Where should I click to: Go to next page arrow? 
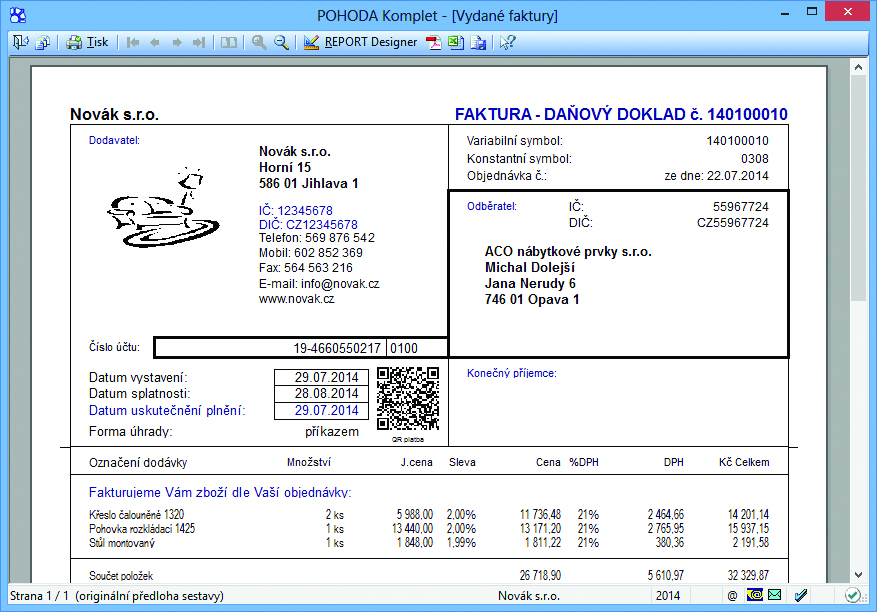(177, 42)
